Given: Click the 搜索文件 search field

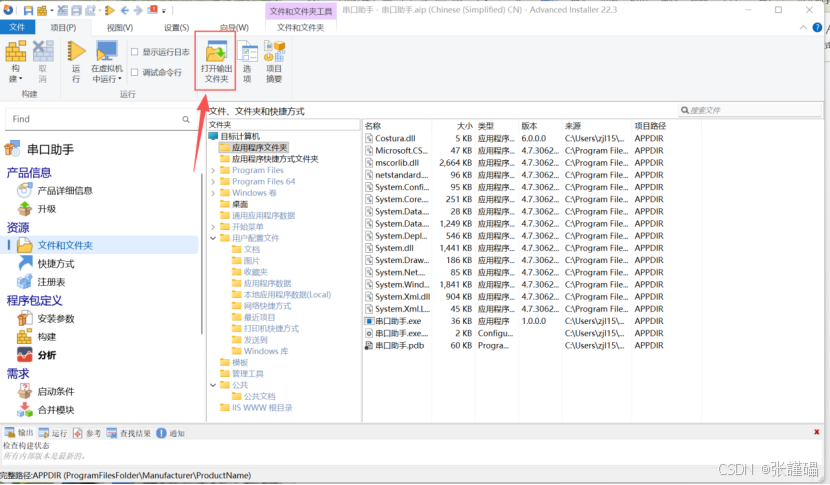Looking at the screenshot, I should (x=750, y=110).
